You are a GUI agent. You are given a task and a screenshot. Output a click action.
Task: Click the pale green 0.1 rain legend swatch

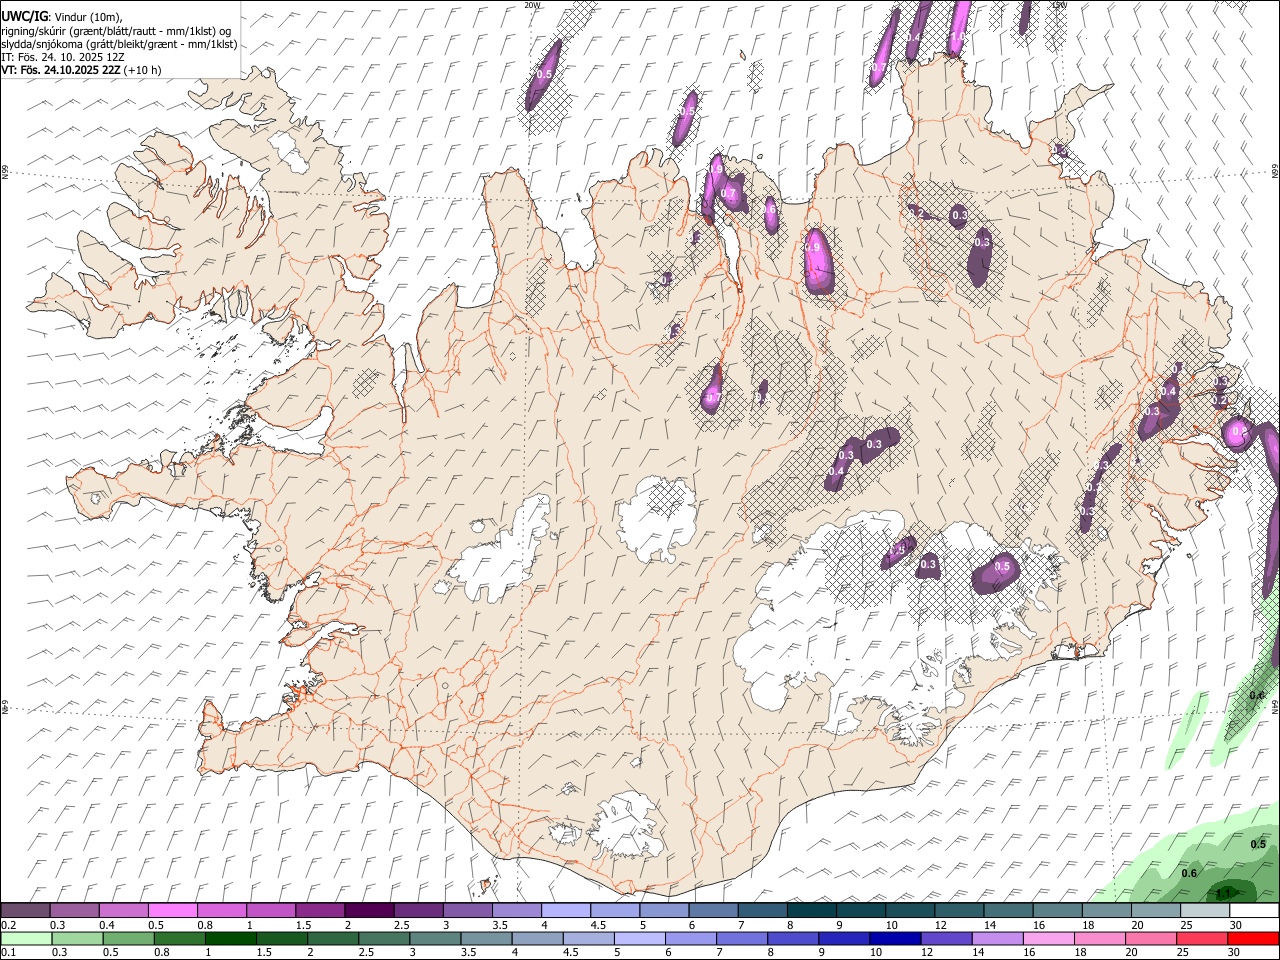coord(25,939)
